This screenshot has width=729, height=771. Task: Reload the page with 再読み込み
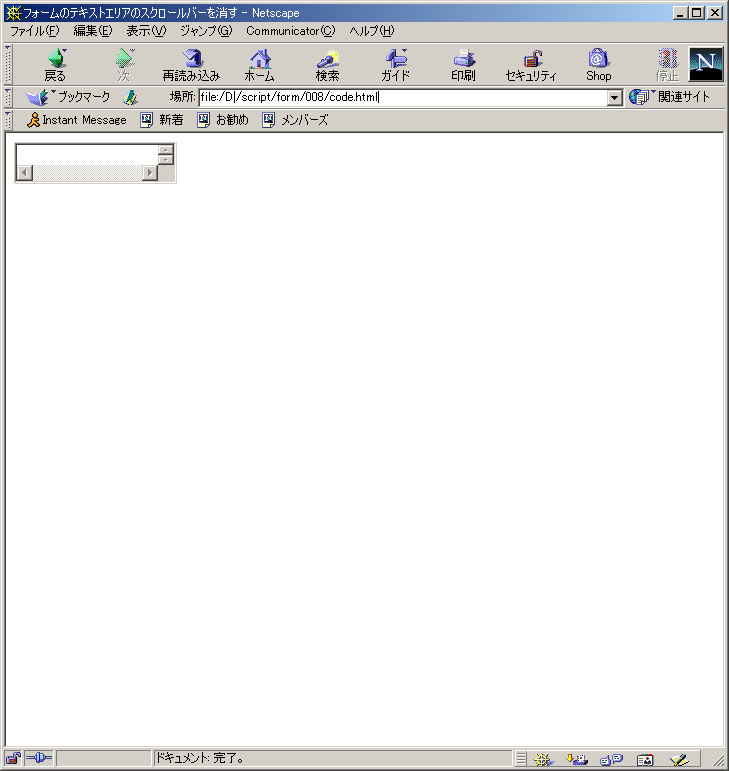(191, 65)
